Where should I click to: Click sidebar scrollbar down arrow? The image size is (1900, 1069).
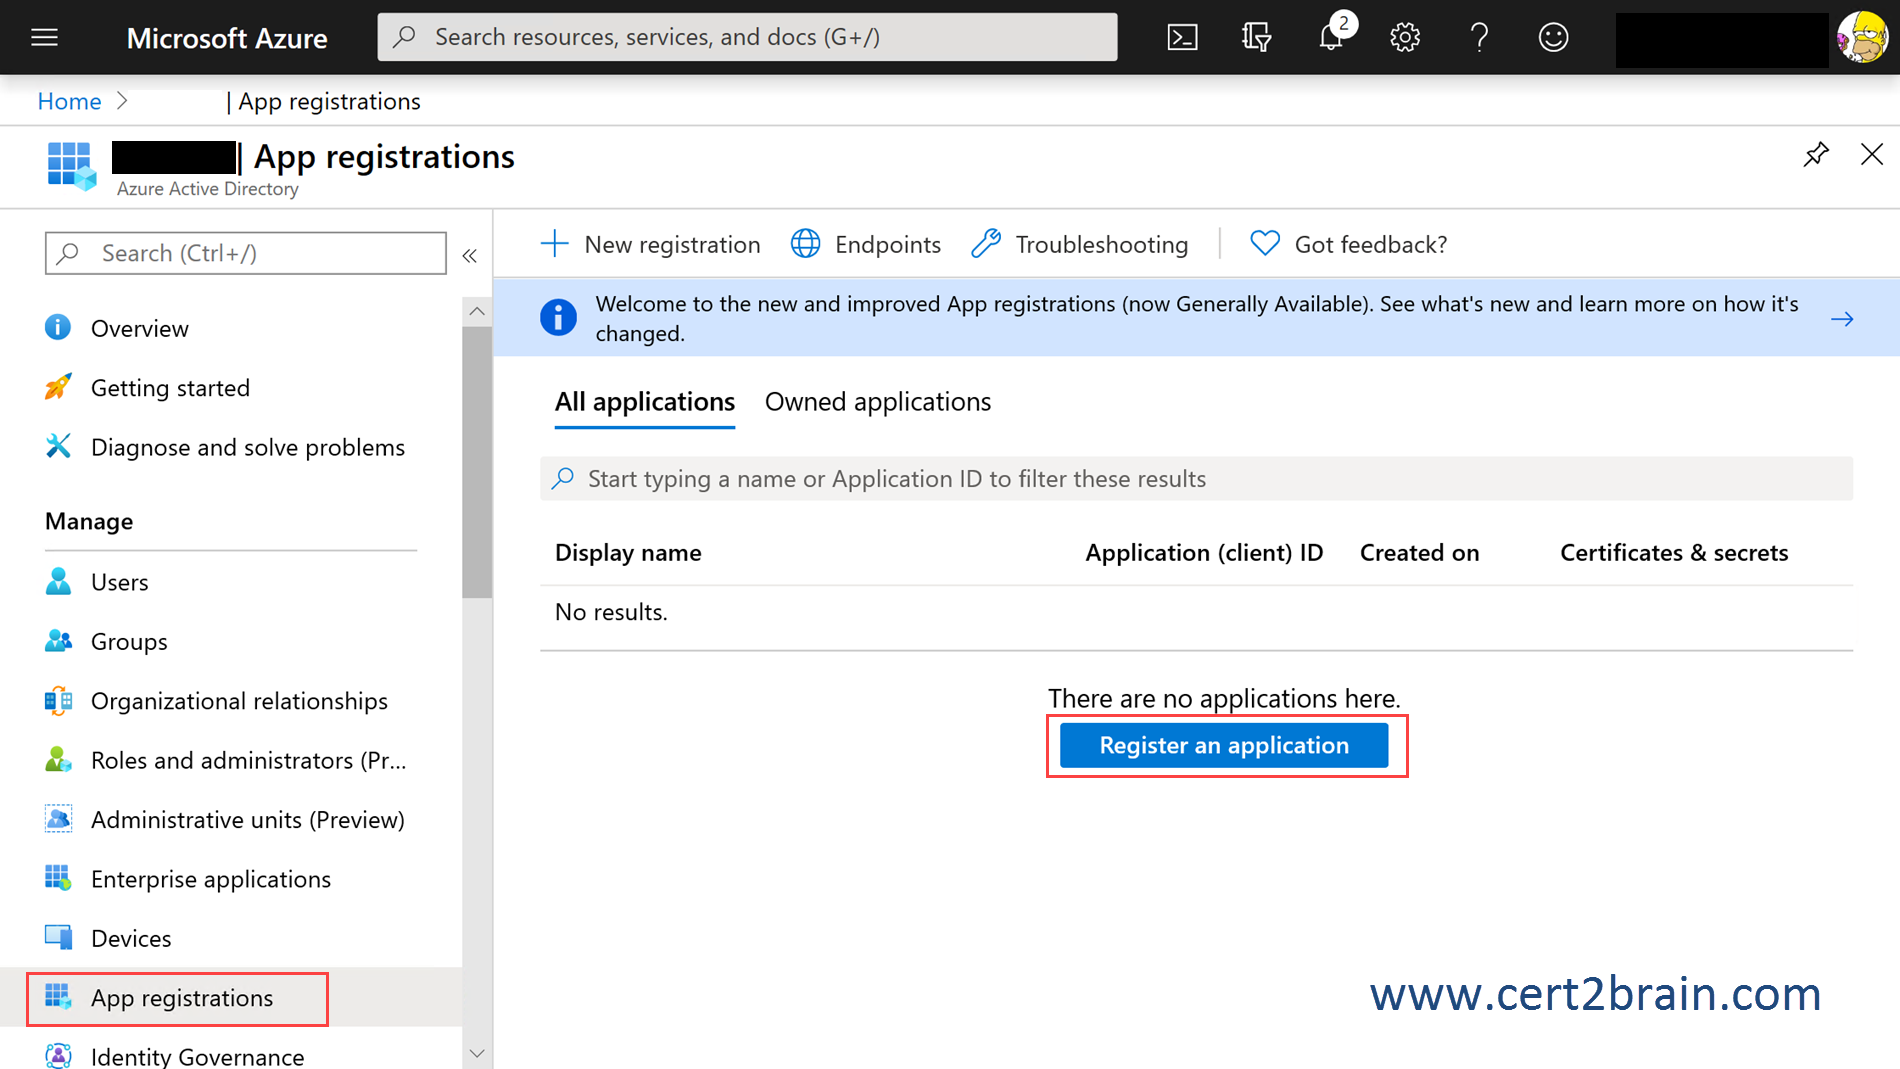477,1054
